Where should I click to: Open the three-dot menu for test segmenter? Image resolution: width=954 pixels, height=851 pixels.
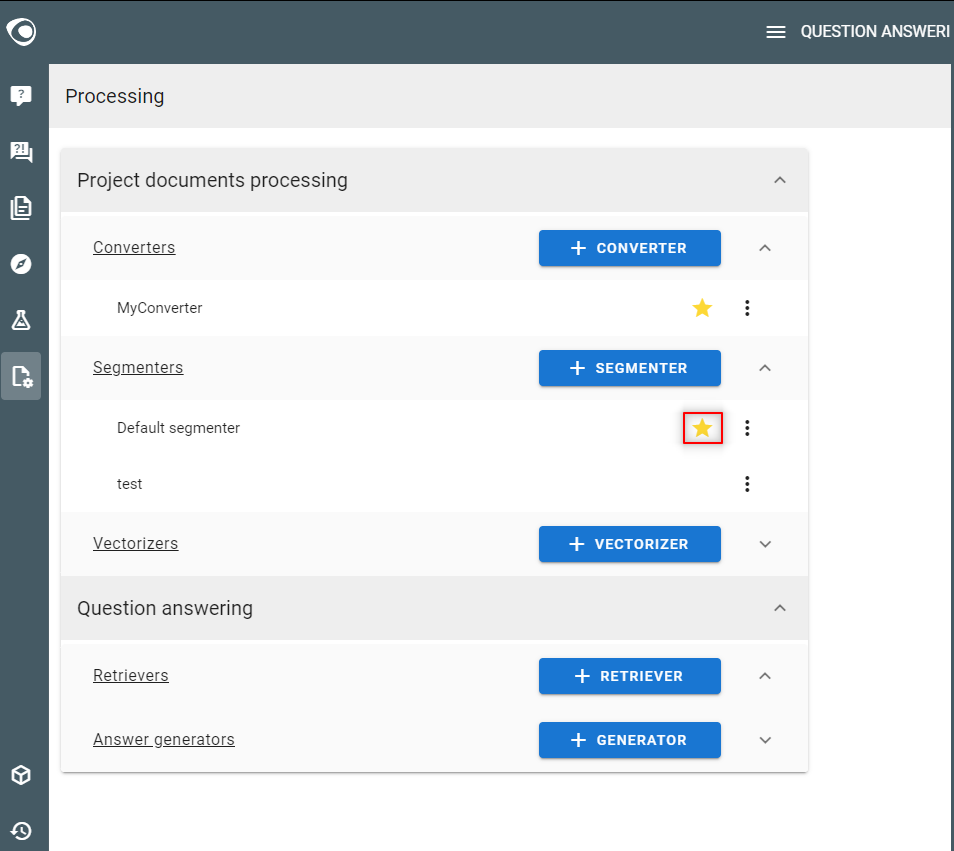click(x=747, y=484)
